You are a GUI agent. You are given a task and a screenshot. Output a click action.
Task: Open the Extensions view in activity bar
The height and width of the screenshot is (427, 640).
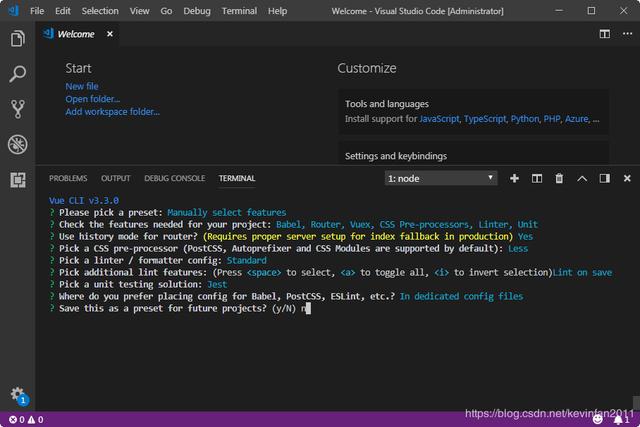[x=18, y=180]
